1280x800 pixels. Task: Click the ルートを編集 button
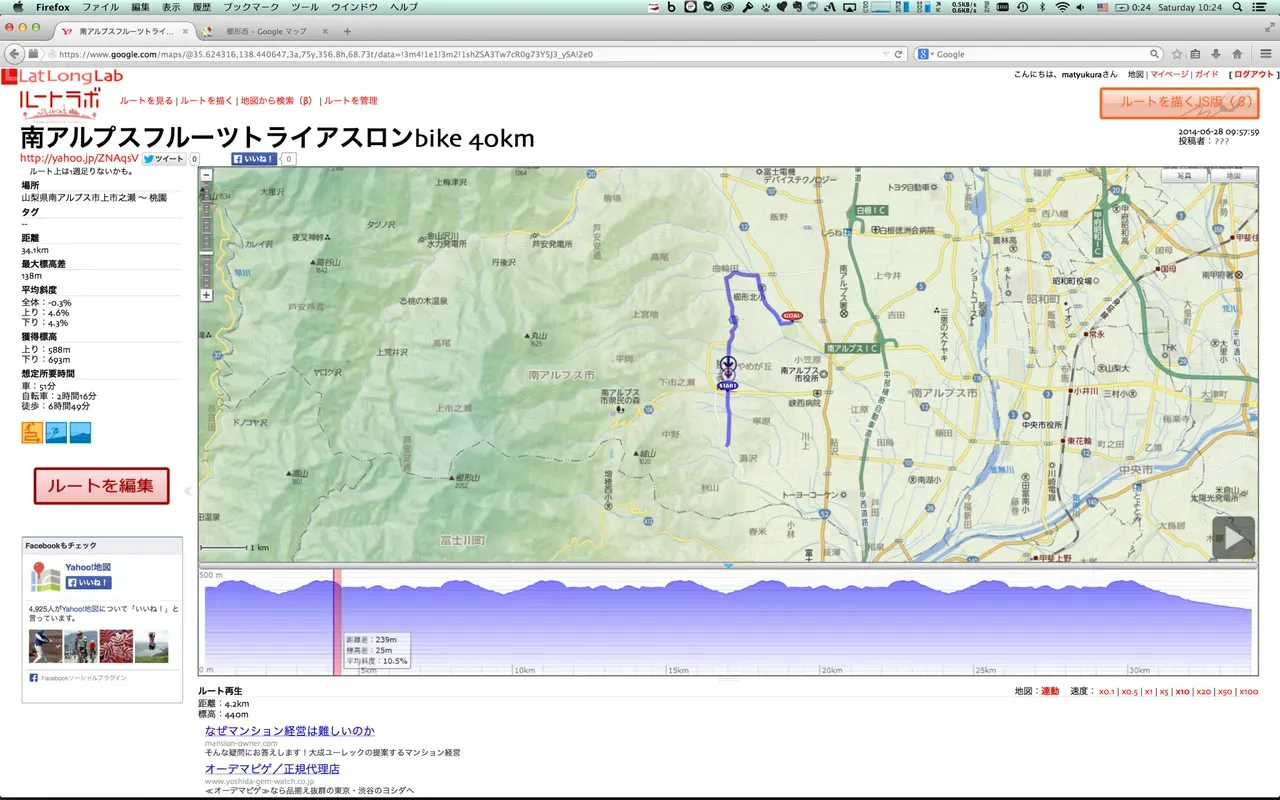point(101,486)
